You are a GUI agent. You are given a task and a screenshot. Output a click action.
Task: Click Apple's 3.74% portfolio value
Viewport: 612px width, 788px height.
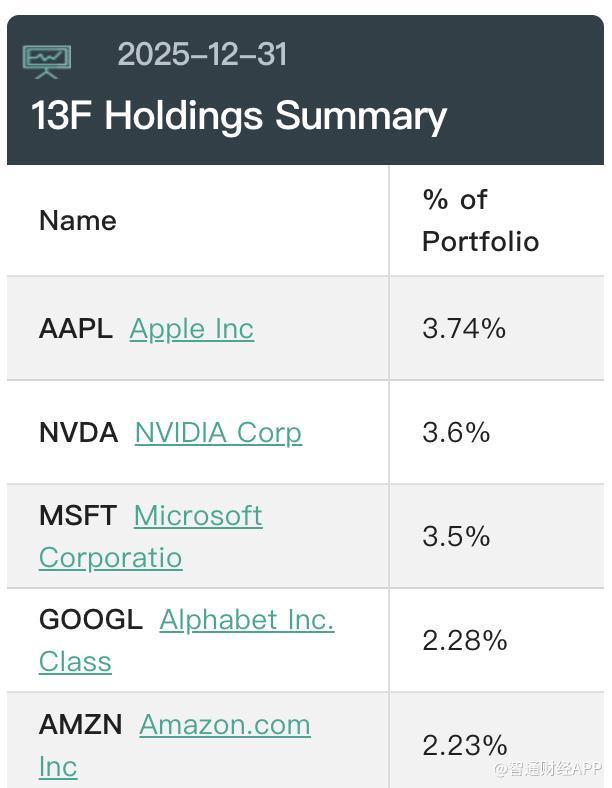(x=464, y=329)
